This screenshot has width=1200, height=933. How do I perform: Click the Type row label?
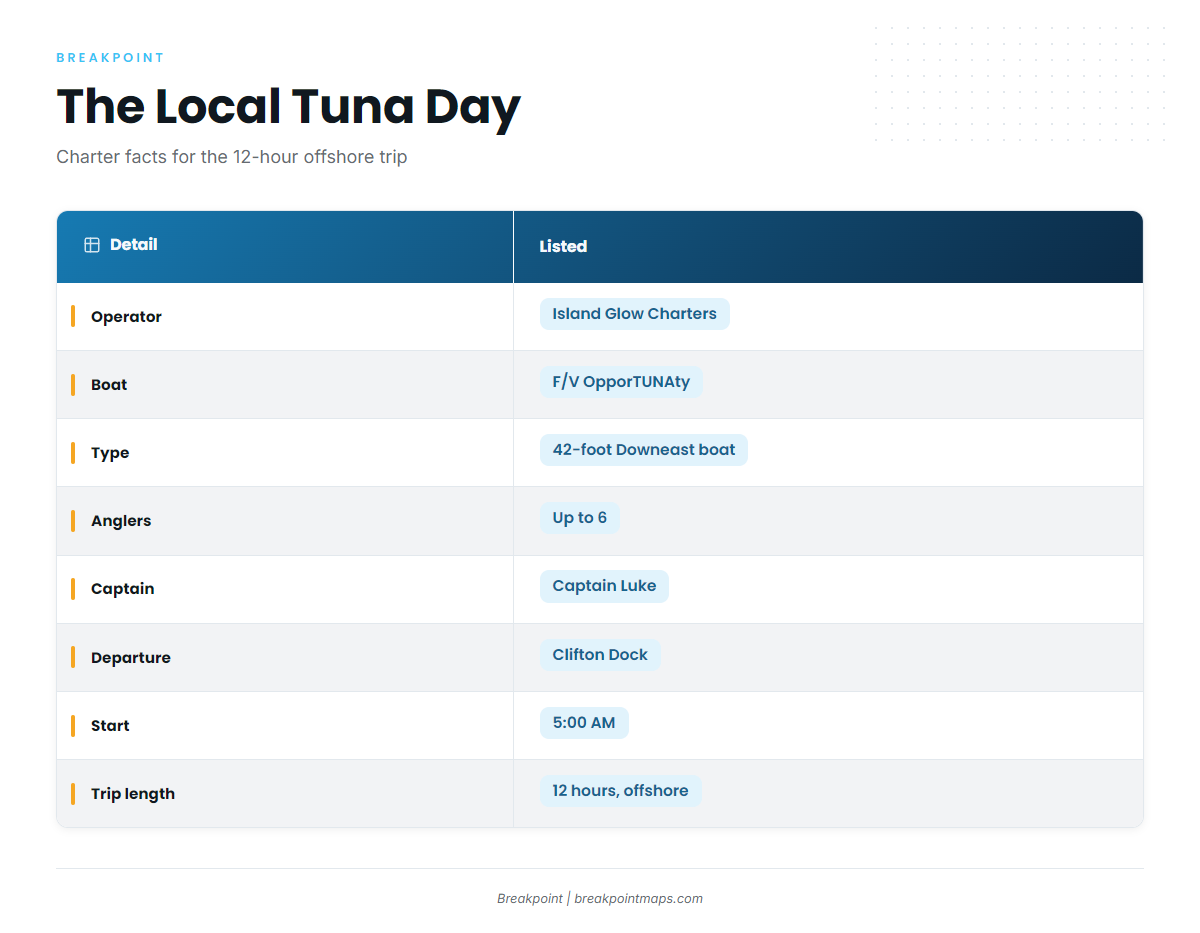pos(110,453)
